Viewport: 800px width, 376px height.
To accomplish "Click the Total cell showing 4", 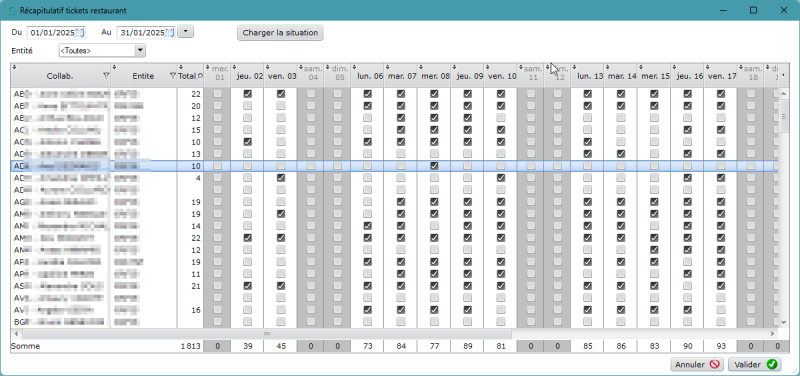I will (x=190, y=178).
